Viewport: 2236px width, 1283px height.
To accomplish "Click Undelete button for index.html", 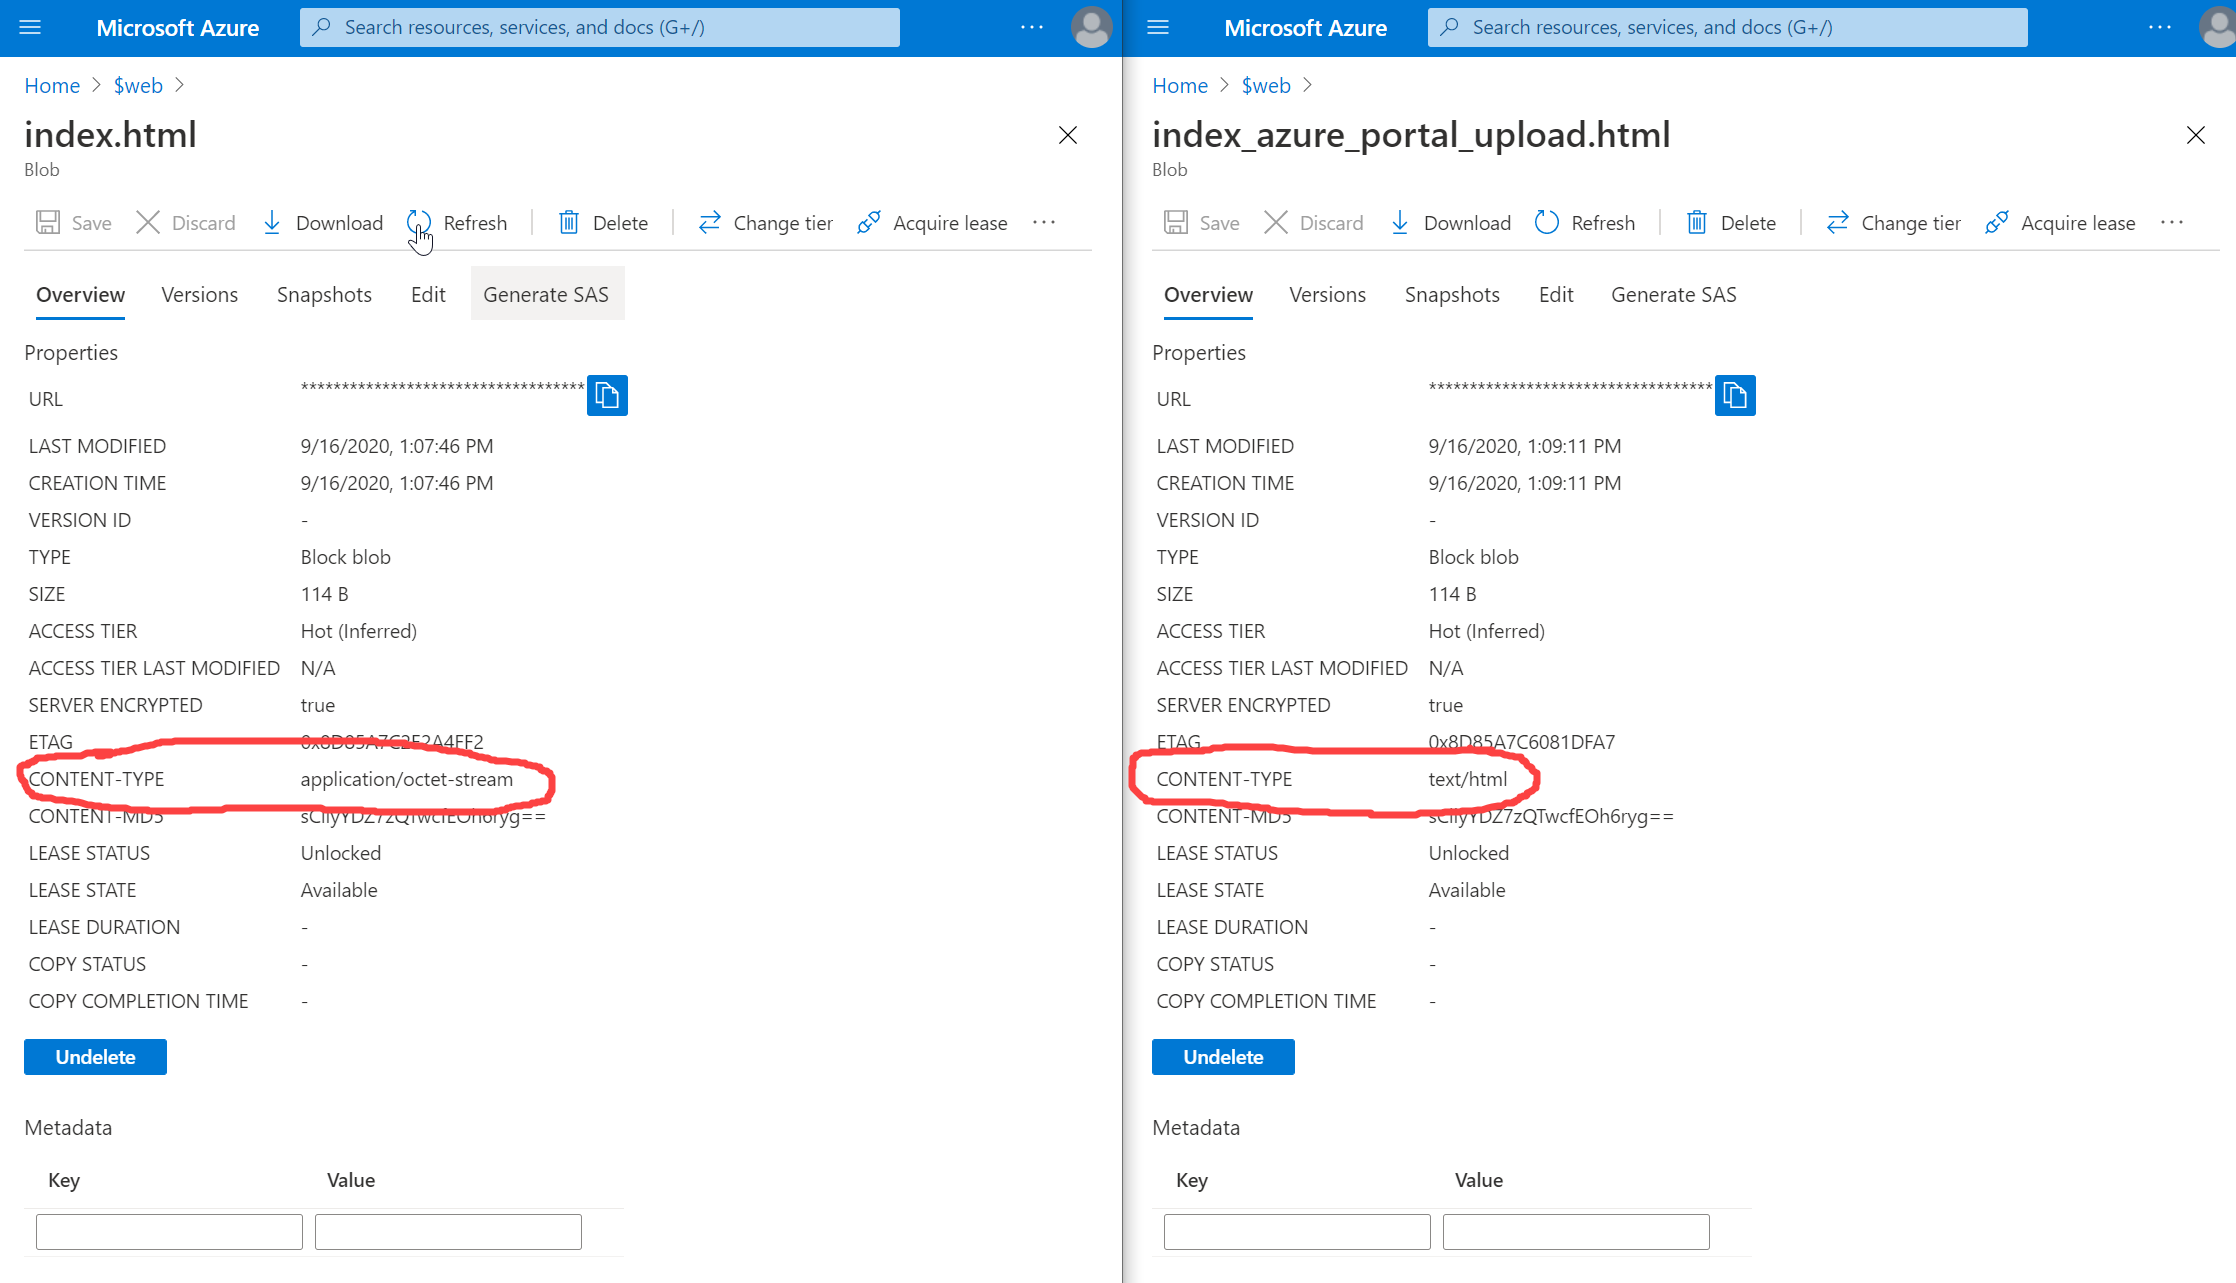I will tap(95, 1057).
